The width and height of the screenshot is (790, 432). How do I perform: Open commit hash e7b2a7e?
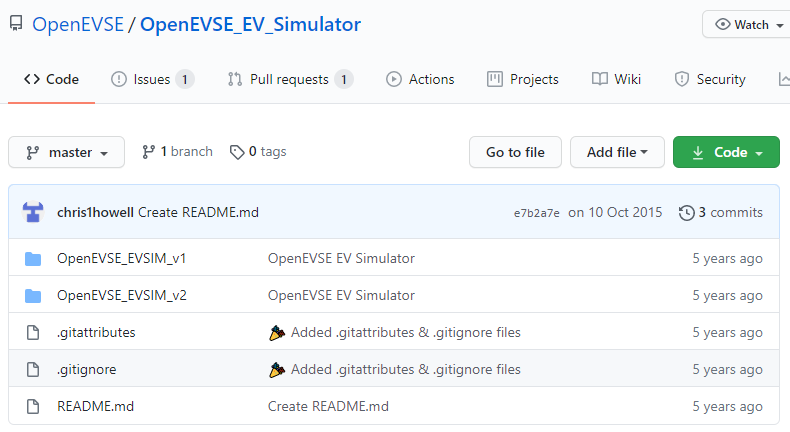[x=537, y=213]
